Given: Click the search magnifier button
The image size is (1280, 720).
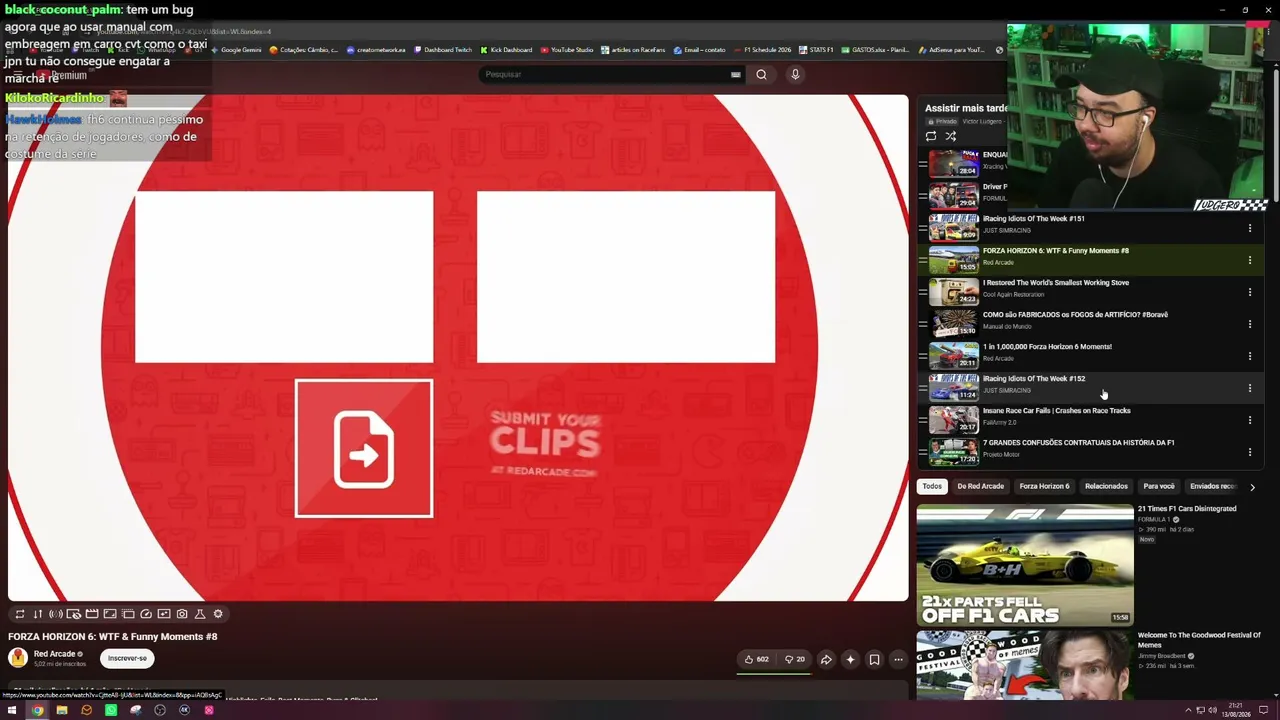Looking at the screenshot, I should [x=761, y=74].
